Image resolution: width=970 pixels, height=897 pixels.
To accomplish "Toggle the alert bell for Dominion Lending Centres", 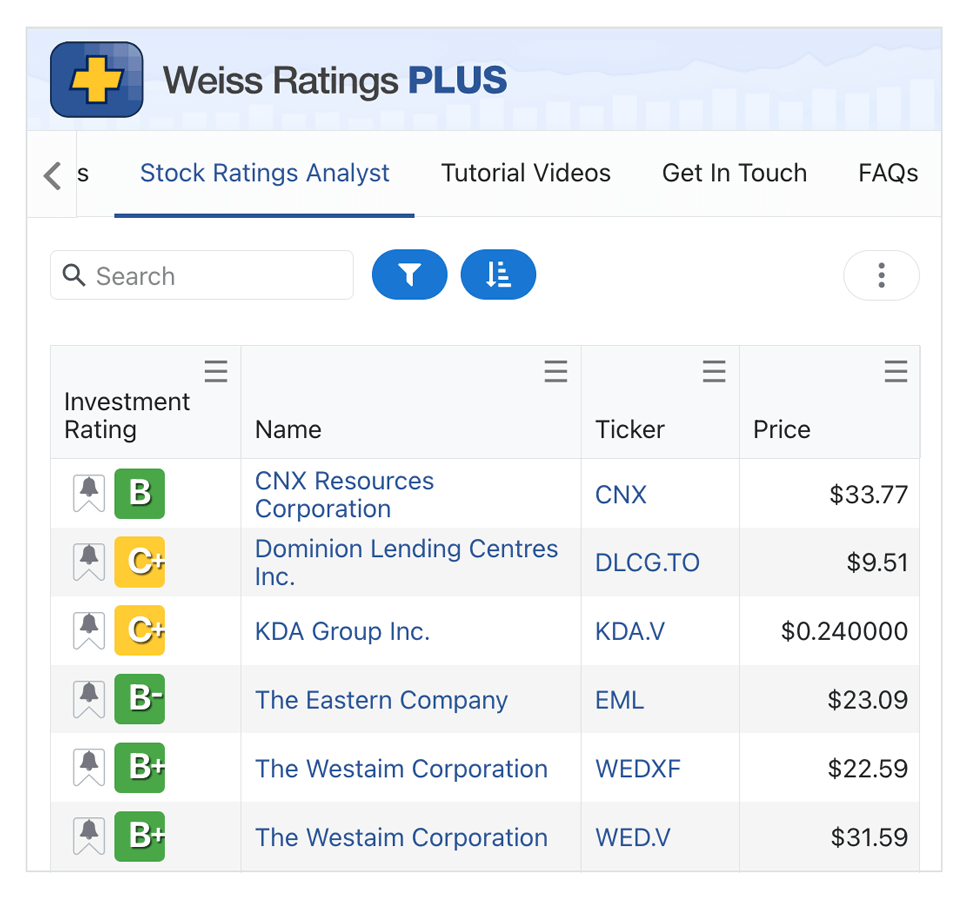I will (88, 562).
